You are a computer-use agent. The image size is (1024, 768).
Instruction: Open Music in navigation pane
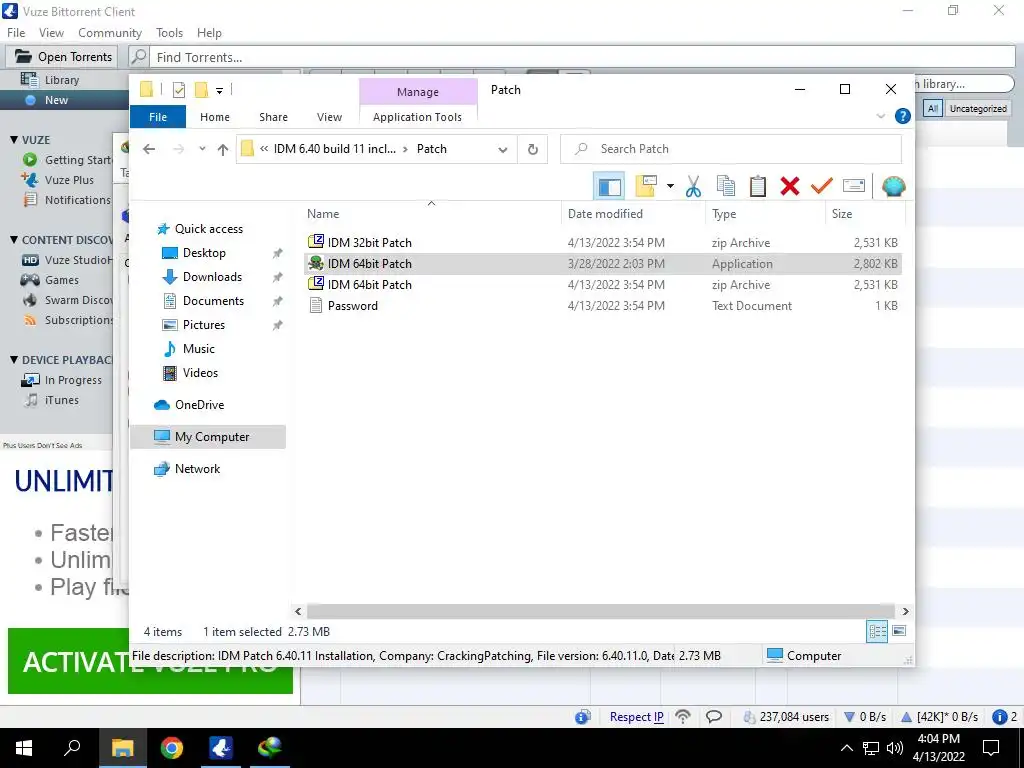[x=199, y=349]
